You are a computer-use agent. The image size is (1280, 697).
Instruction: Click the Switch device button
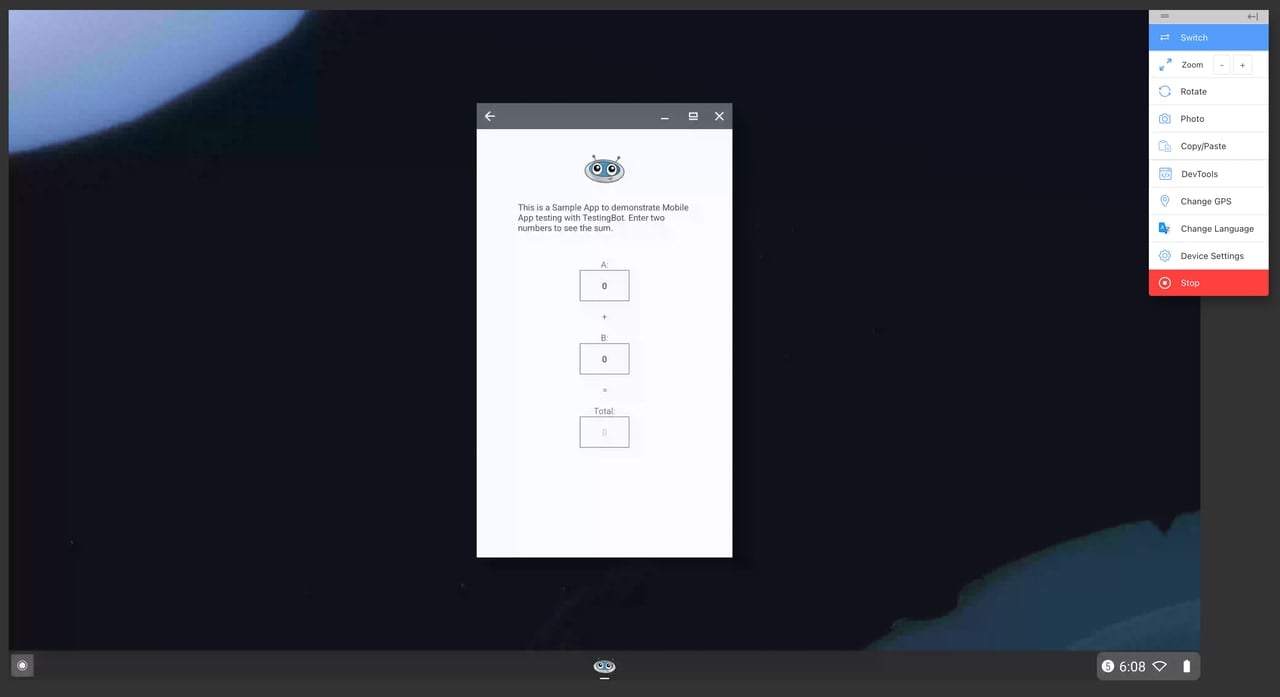click(x=1208, y=37)
